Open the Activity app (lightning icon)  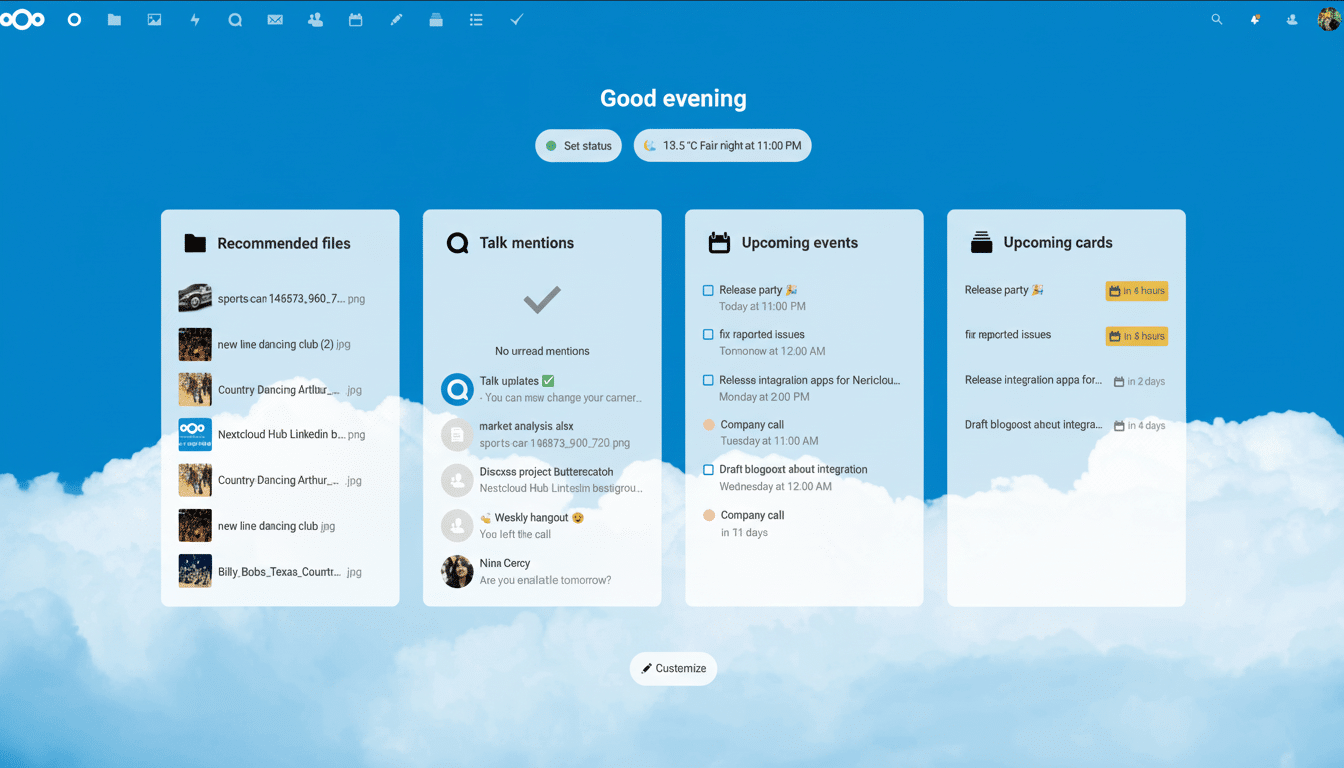point(195,19)
